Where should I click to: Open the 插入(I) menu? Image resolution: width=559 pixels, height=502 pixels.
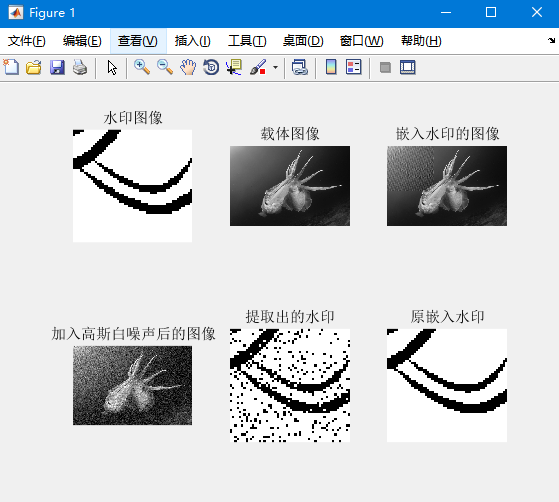pyautogui.click(x=193, y=41)
